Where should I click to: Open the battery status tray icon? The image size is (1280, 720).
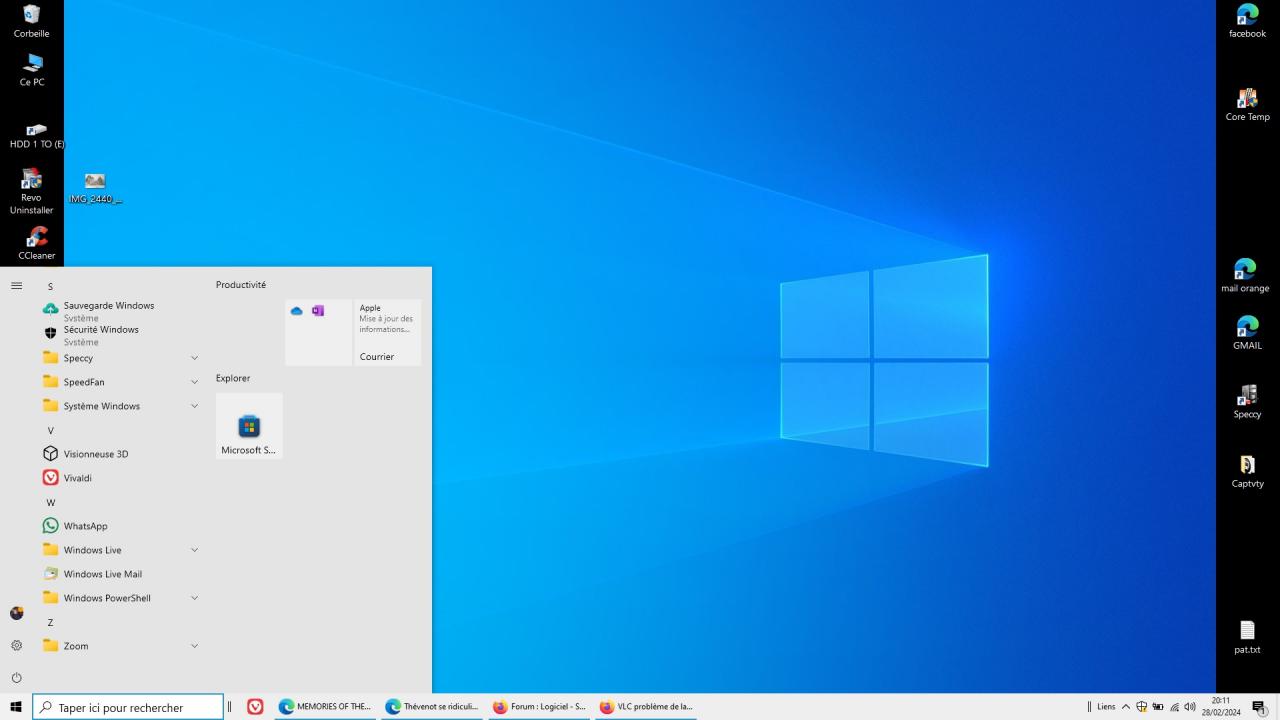click(x=1158, y=707)
